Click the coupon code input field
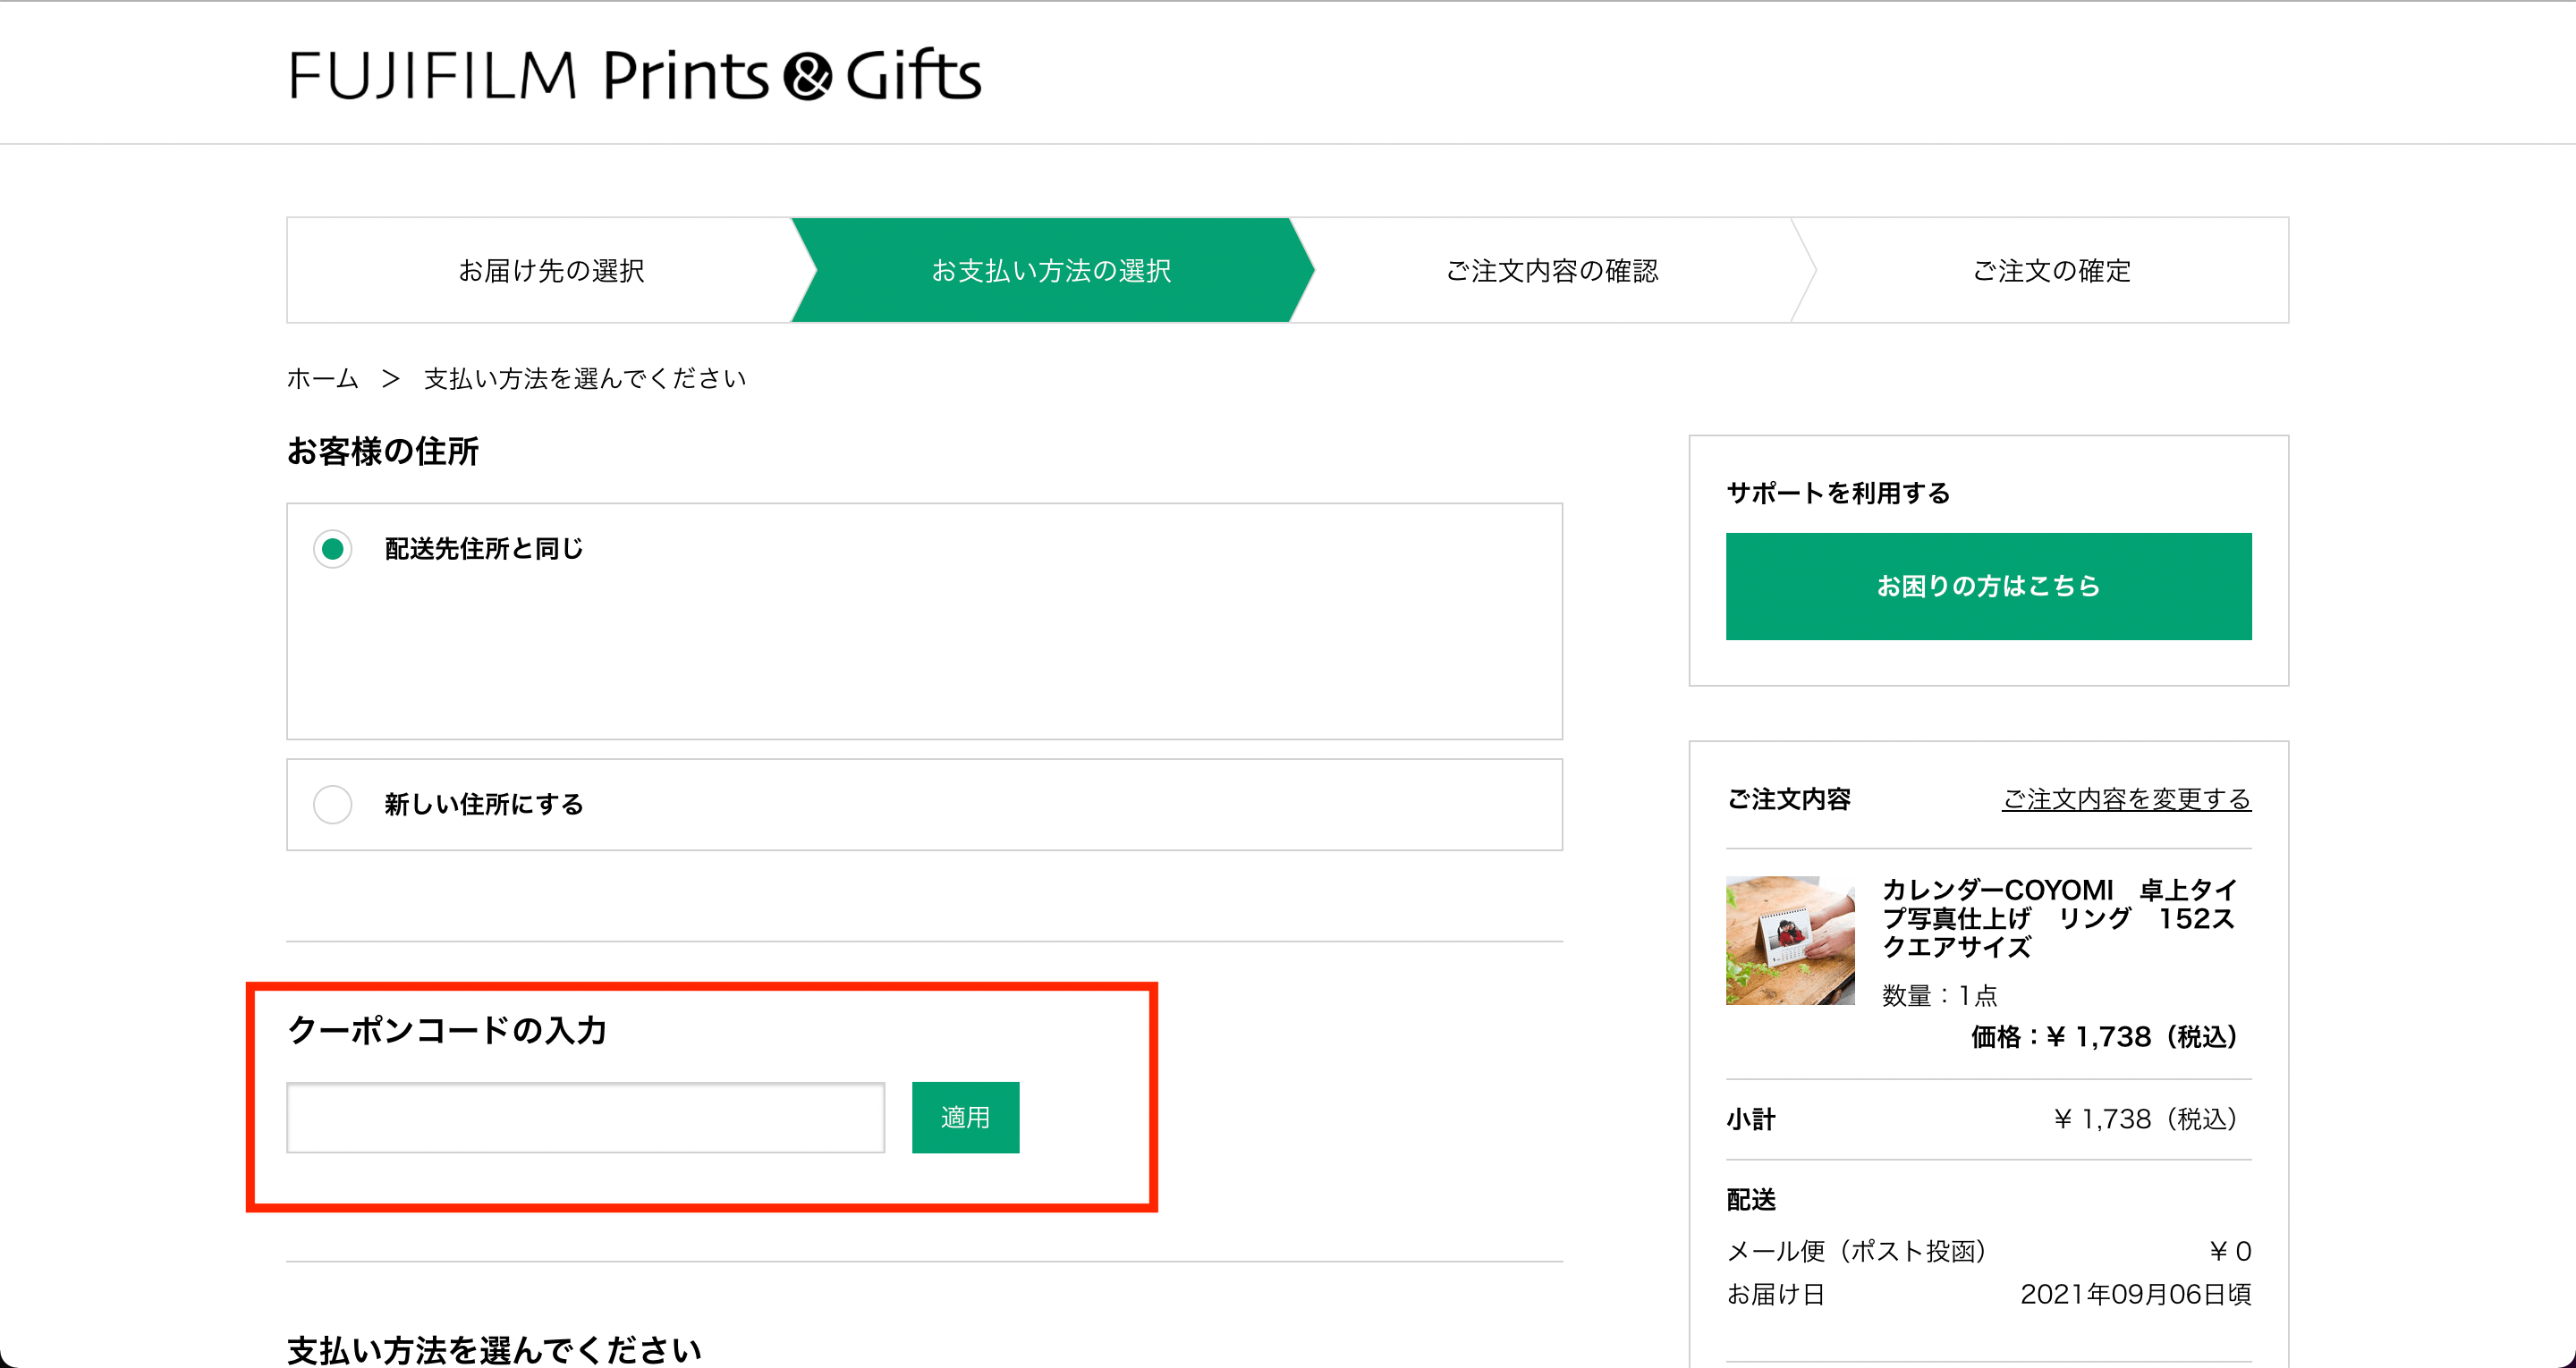 tap(586, 1117)
